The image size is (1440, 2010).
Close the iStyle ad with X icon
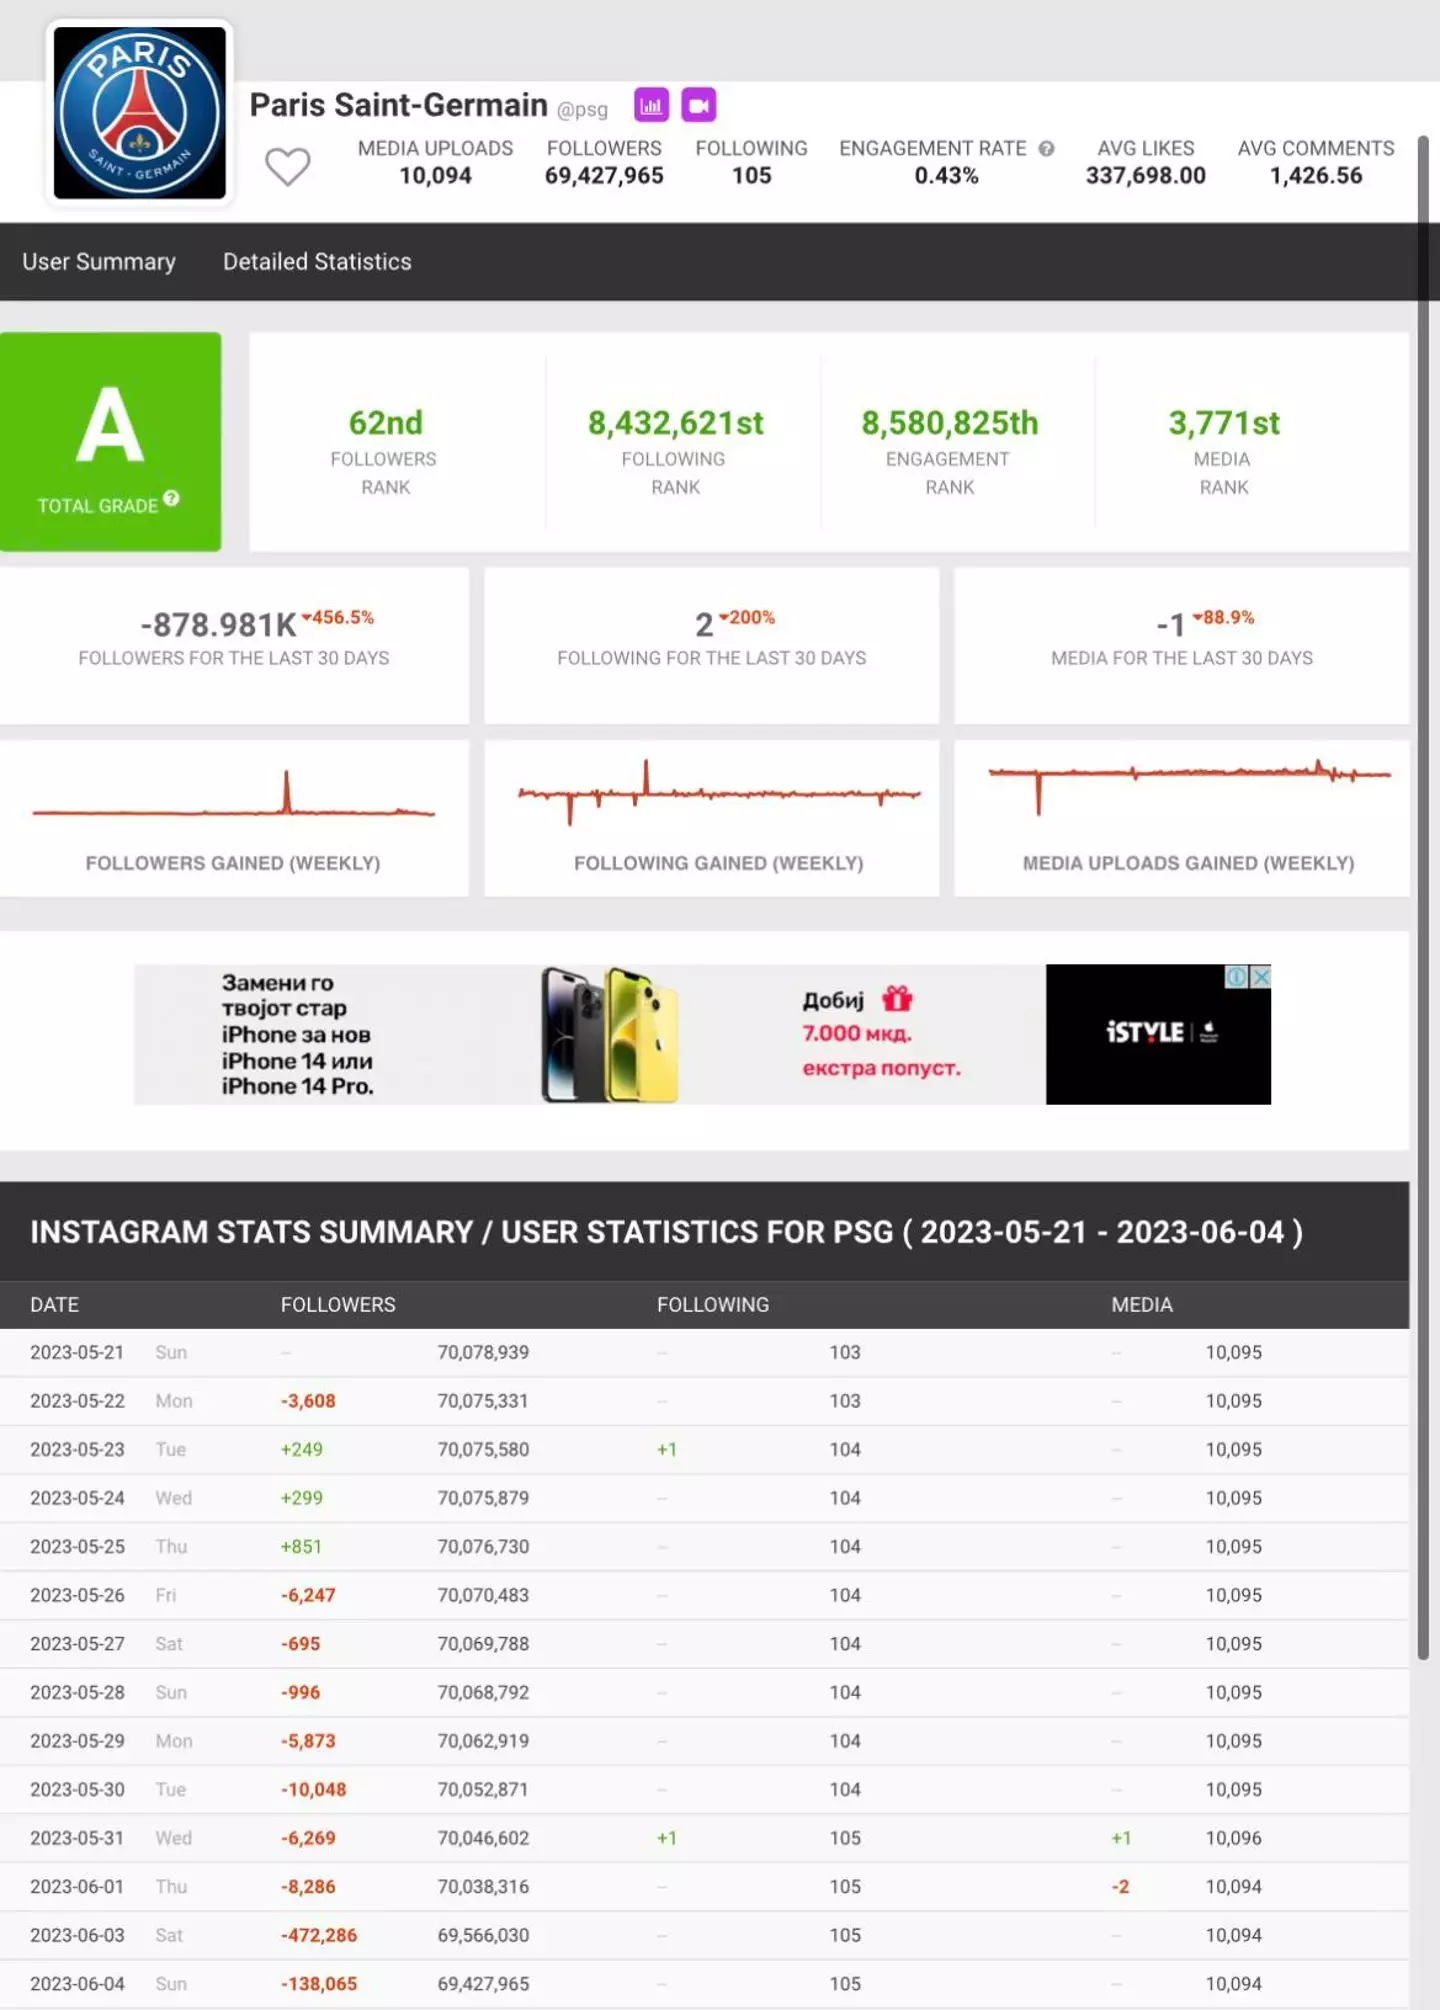click(x=1261, y=977)
